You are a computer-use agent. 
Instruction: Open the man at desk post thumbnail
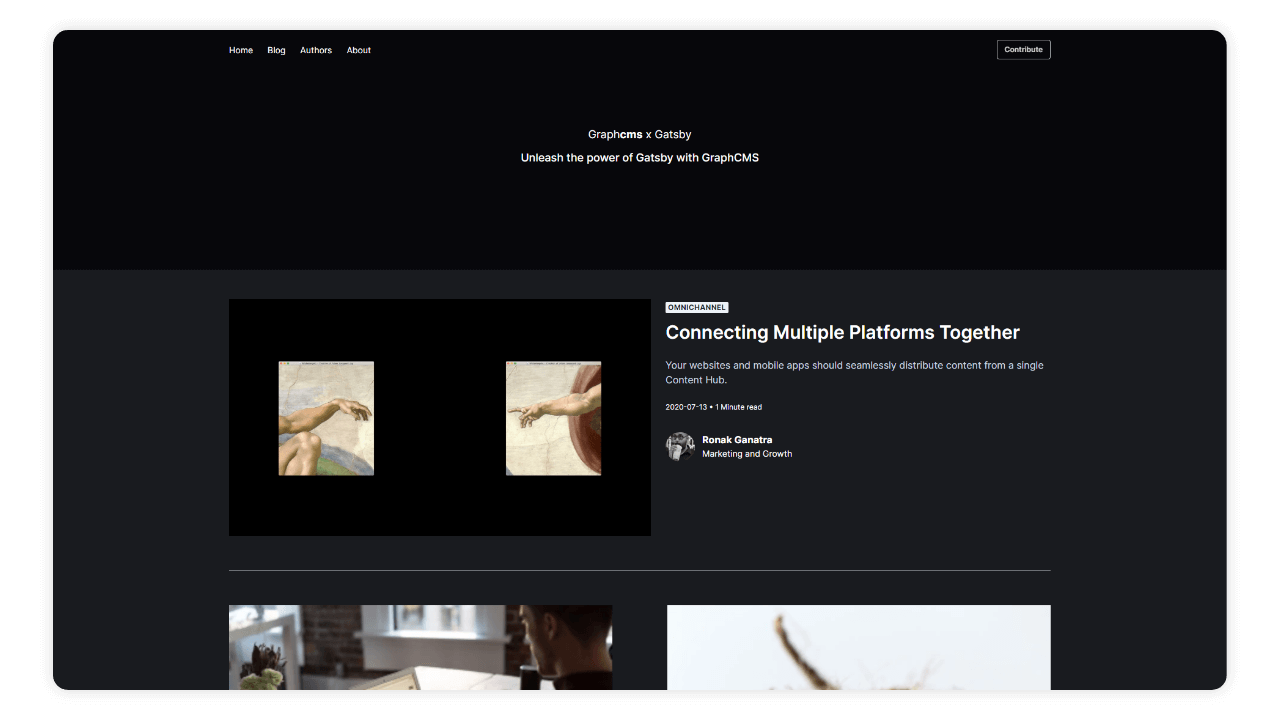421,647
